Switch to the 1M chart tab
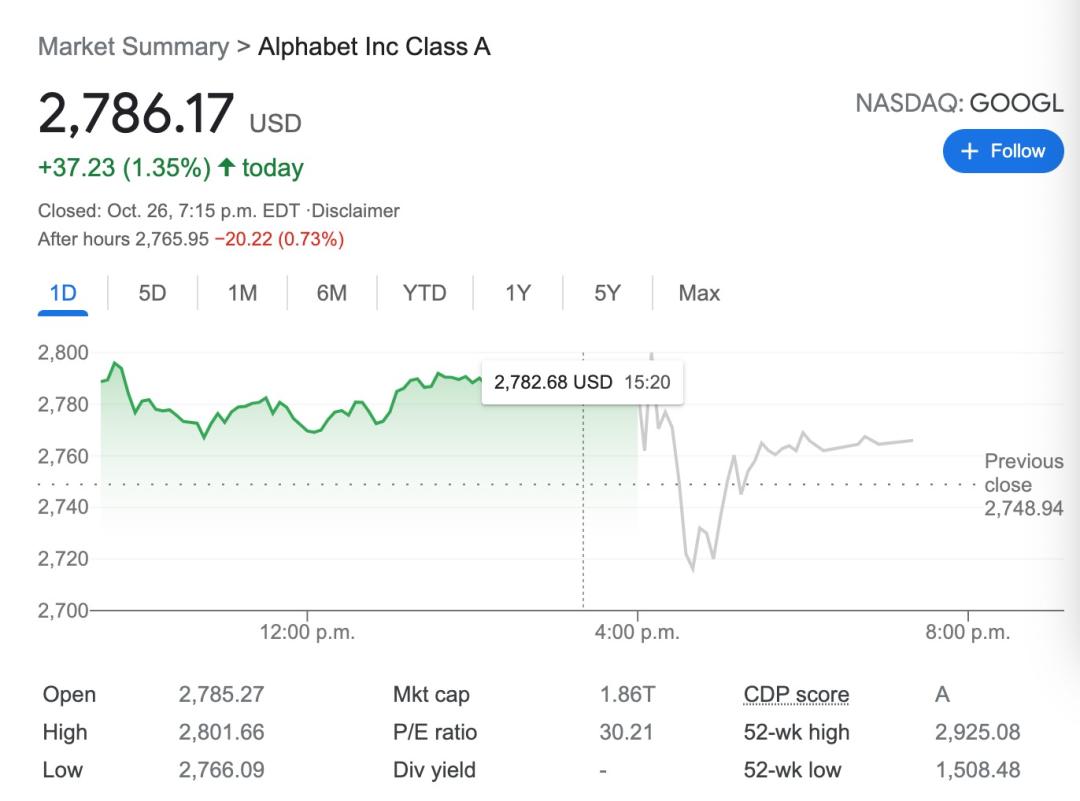 [x=242, y=293]
